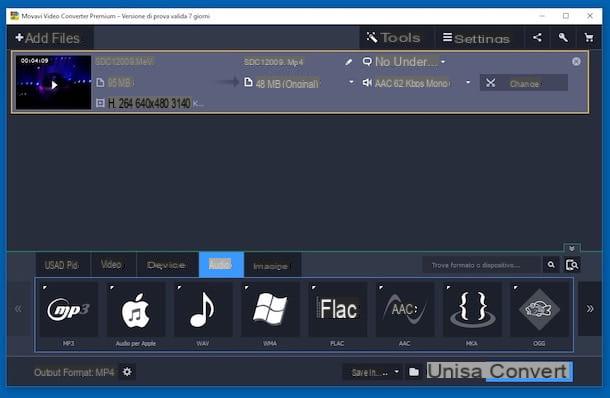Screen dimensions: 610x398
Task: Expand OGG presets corner arrow
Action: (x=516, y=288)
